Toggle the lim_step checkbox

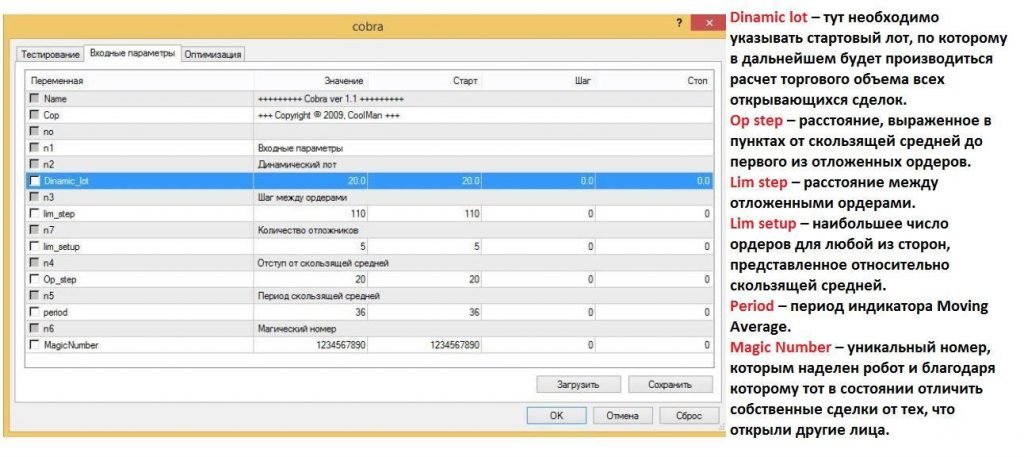click(x=35, y=214)
